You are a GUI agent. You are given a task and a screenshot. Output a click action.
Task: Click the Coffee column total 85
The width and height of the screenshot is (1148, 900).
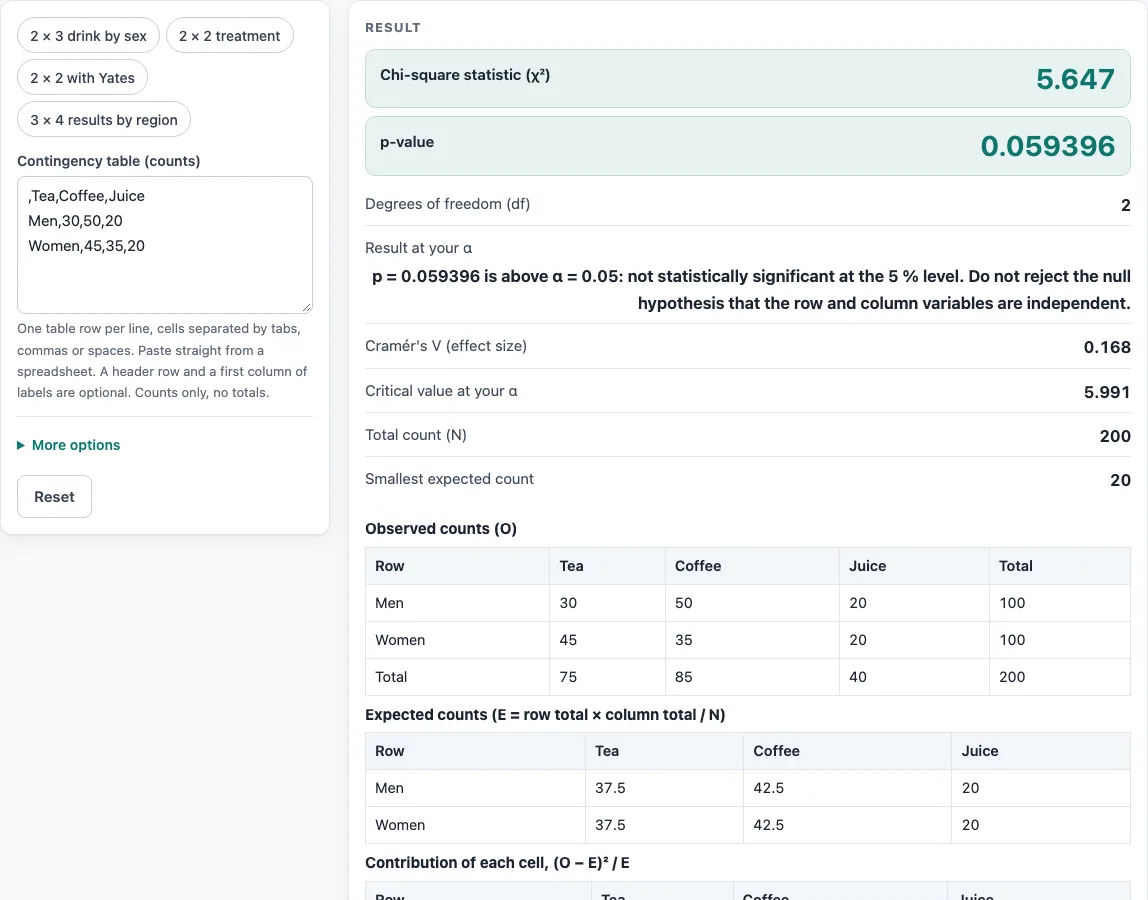click(x=684, y=677)
